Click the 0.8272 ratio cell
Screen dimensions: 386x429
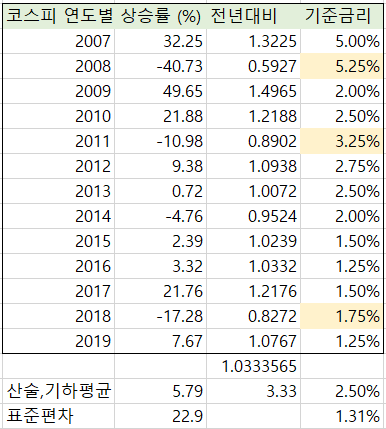pos(253,316)
